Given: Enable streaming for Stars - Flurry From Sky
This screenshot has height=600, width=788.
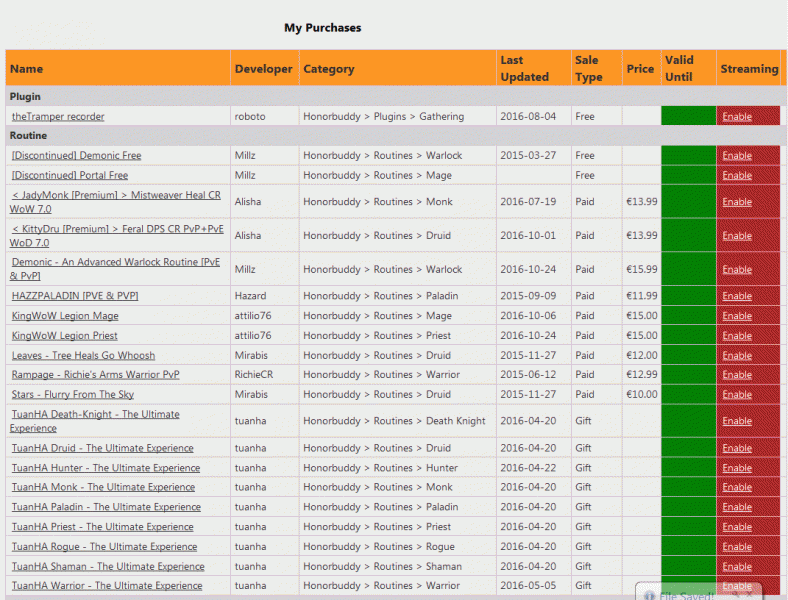Looking at the screenshot, I should tap(737, 395).
